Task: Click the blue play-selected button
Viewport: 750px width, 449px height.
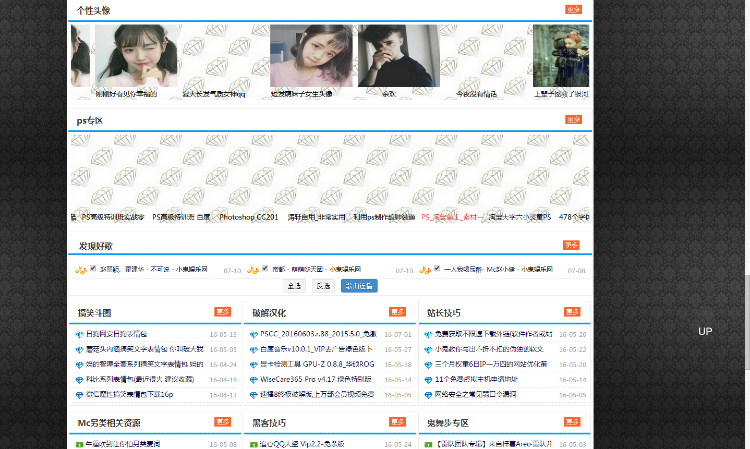Action: tap(359, 286)
